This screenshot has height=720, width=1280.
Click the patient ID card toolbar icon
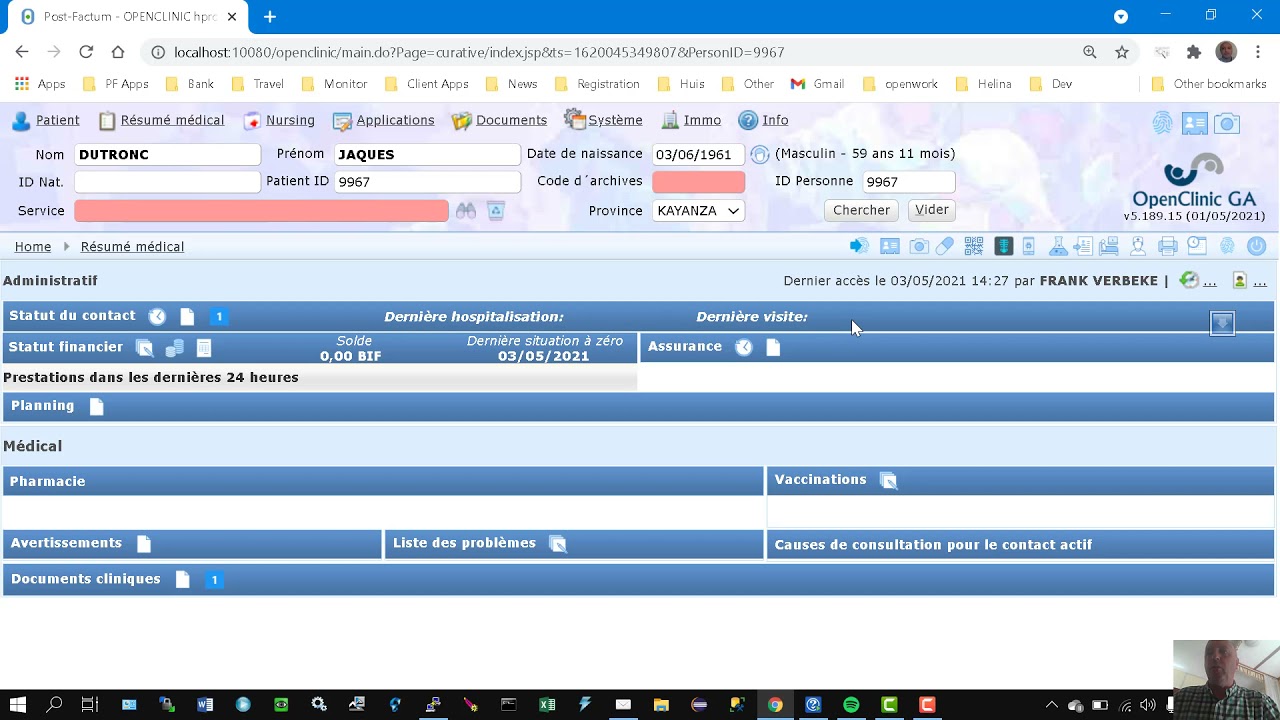click(x=890, y=246)
